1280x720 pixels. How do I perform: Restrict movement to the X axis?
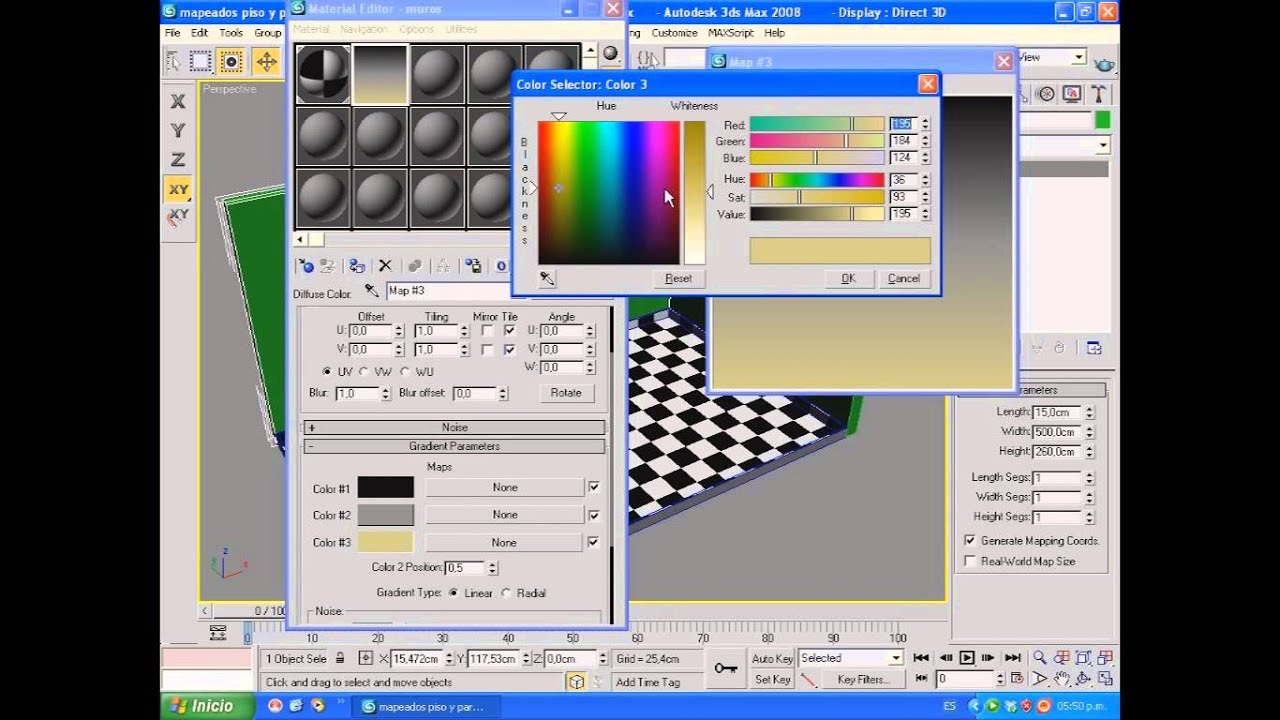178,102
